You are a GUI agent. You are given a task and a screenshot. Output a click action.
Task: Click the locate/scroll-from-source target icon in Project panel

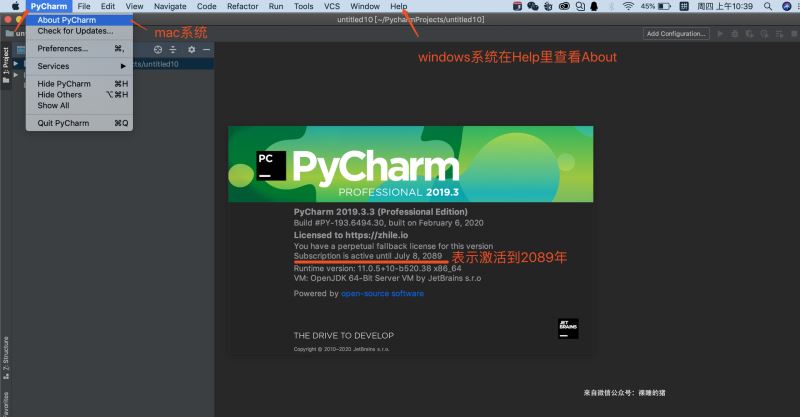[x=158, y=50]
